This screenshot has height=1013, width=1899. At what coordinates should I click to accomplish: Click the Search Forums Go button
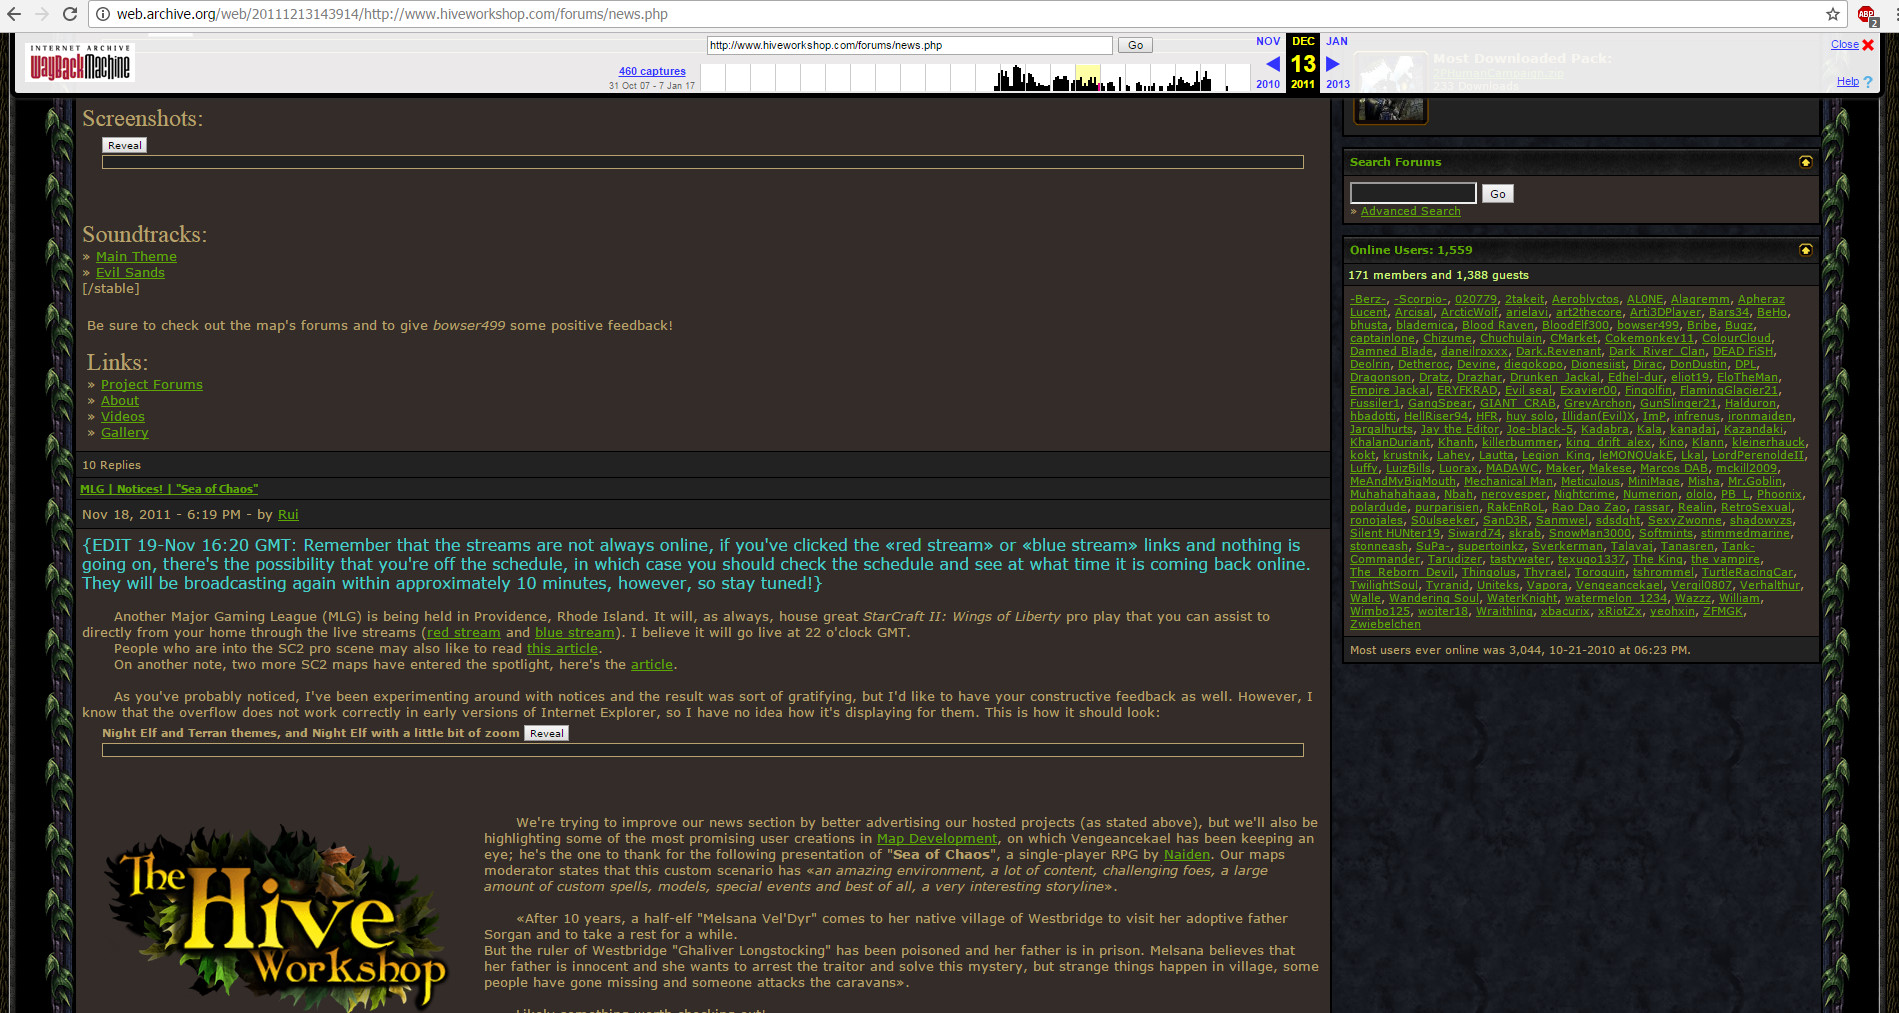coord(1497,194)
